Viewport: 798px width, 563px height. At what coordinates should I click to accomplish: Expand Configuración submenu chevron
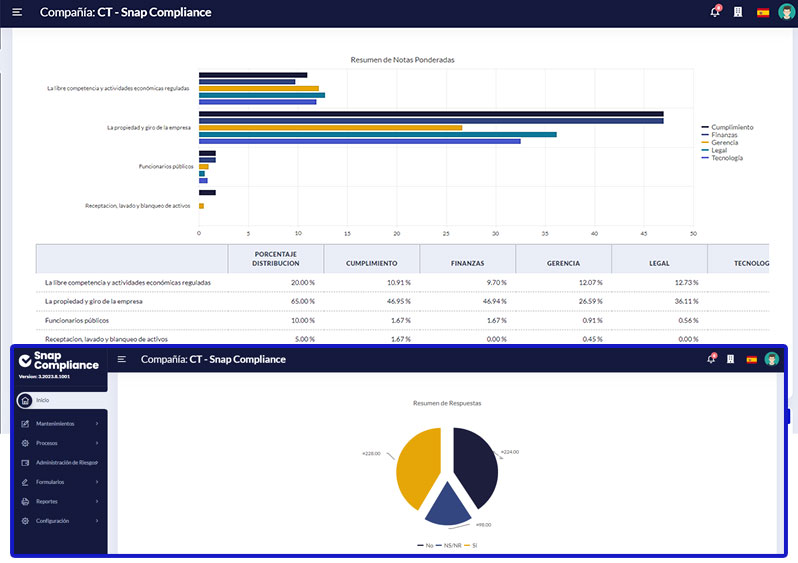coord(97,521)
